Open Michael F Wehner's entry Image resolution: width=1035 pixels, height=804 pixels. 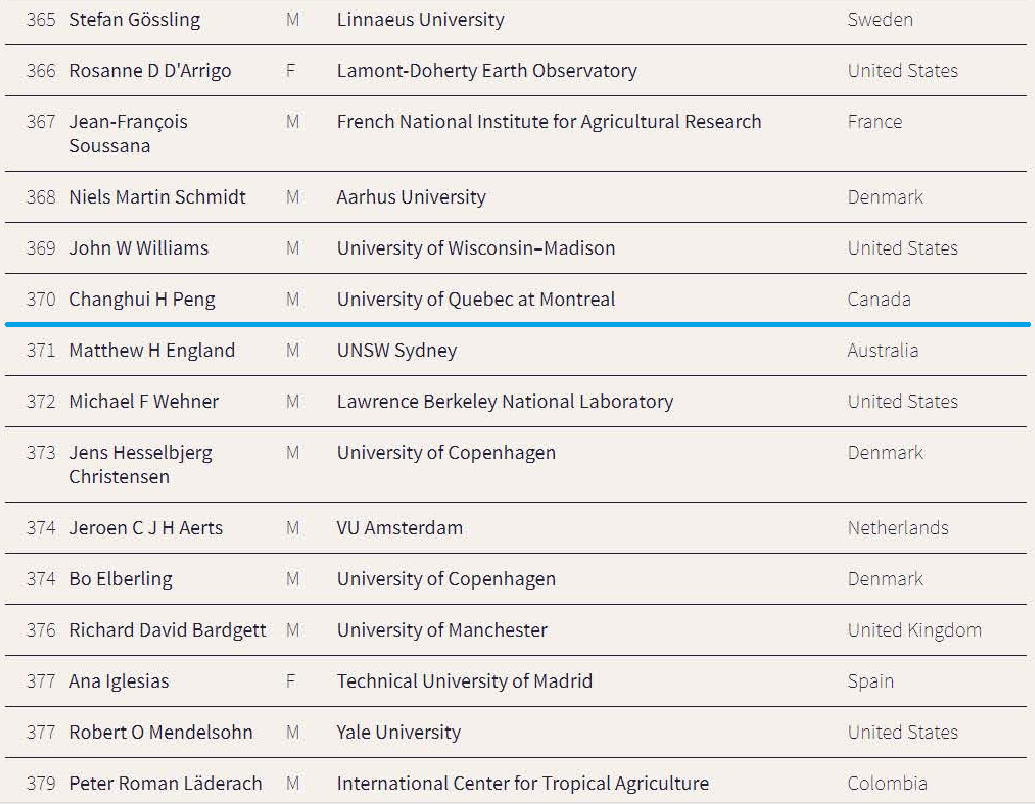click(144, 401)
